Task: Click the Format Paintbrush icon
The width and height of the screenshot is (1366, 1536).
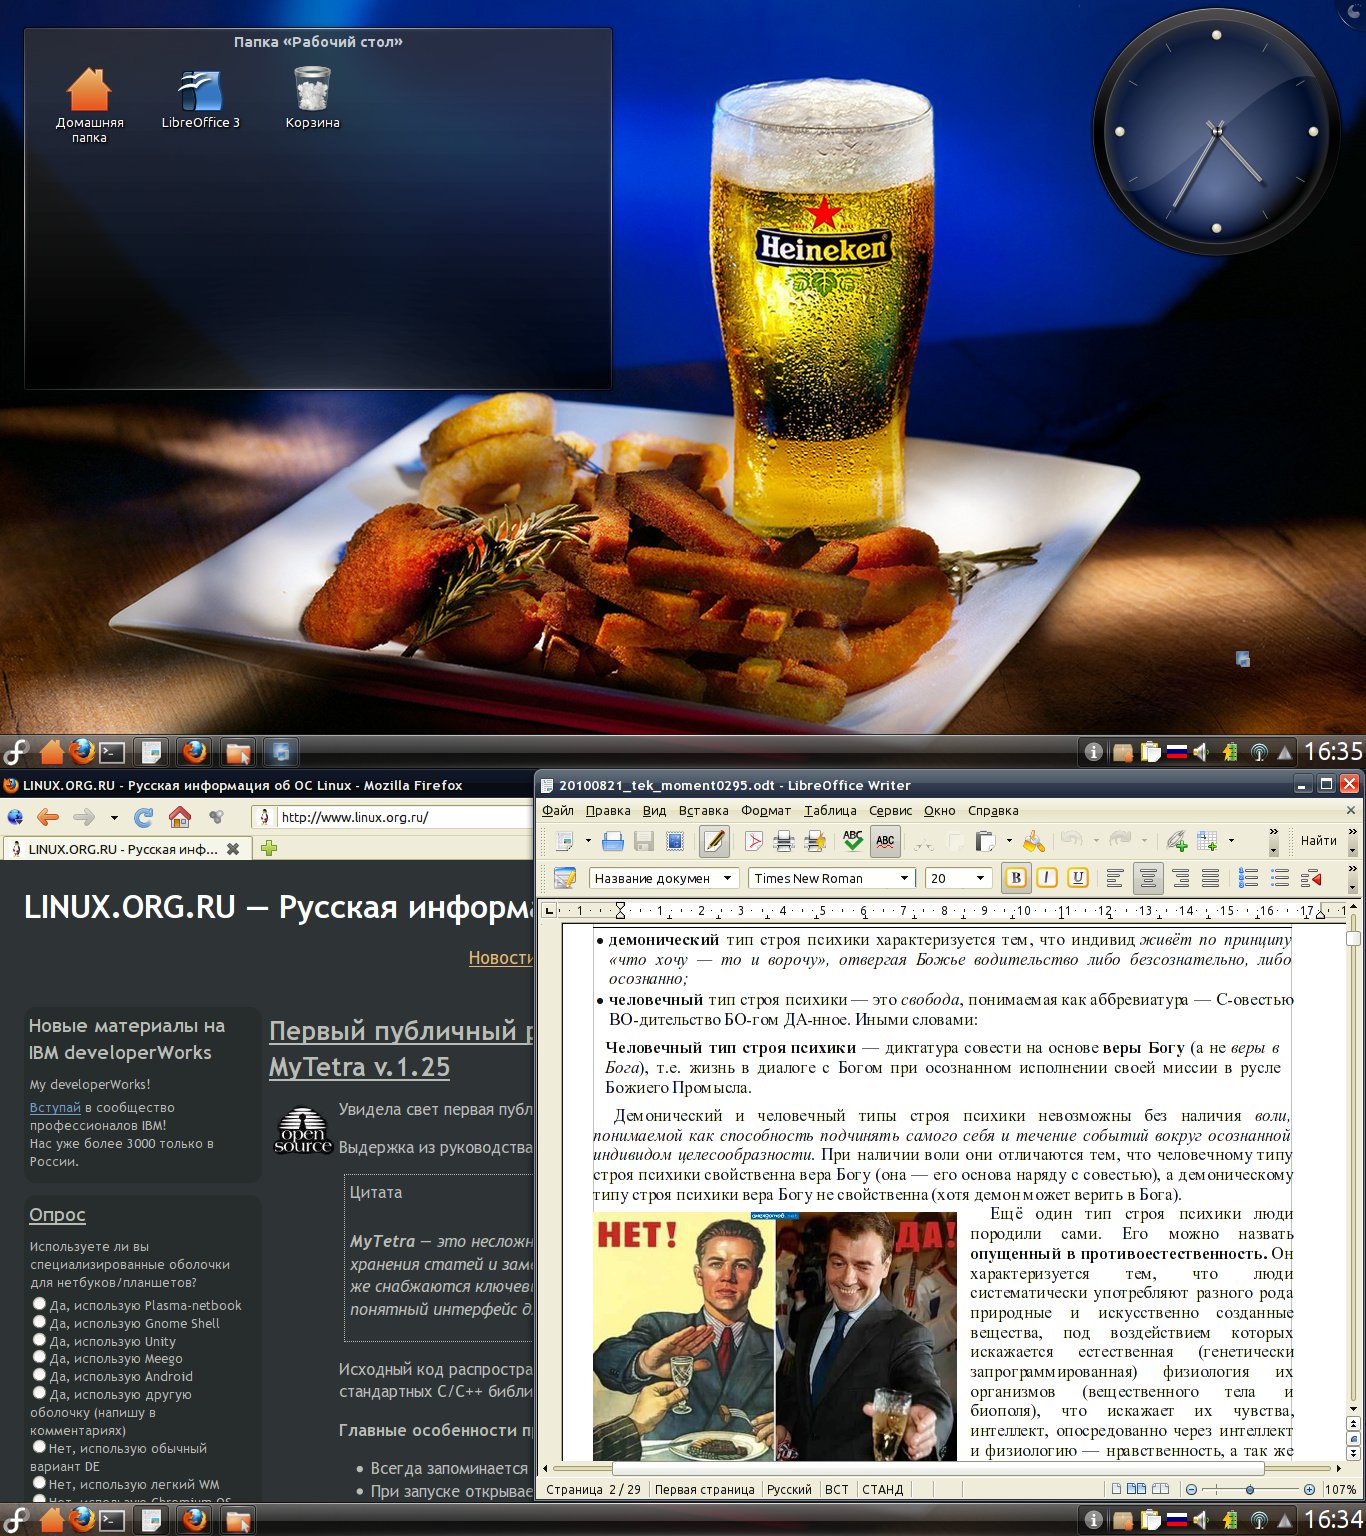Action: [1033, 842]
